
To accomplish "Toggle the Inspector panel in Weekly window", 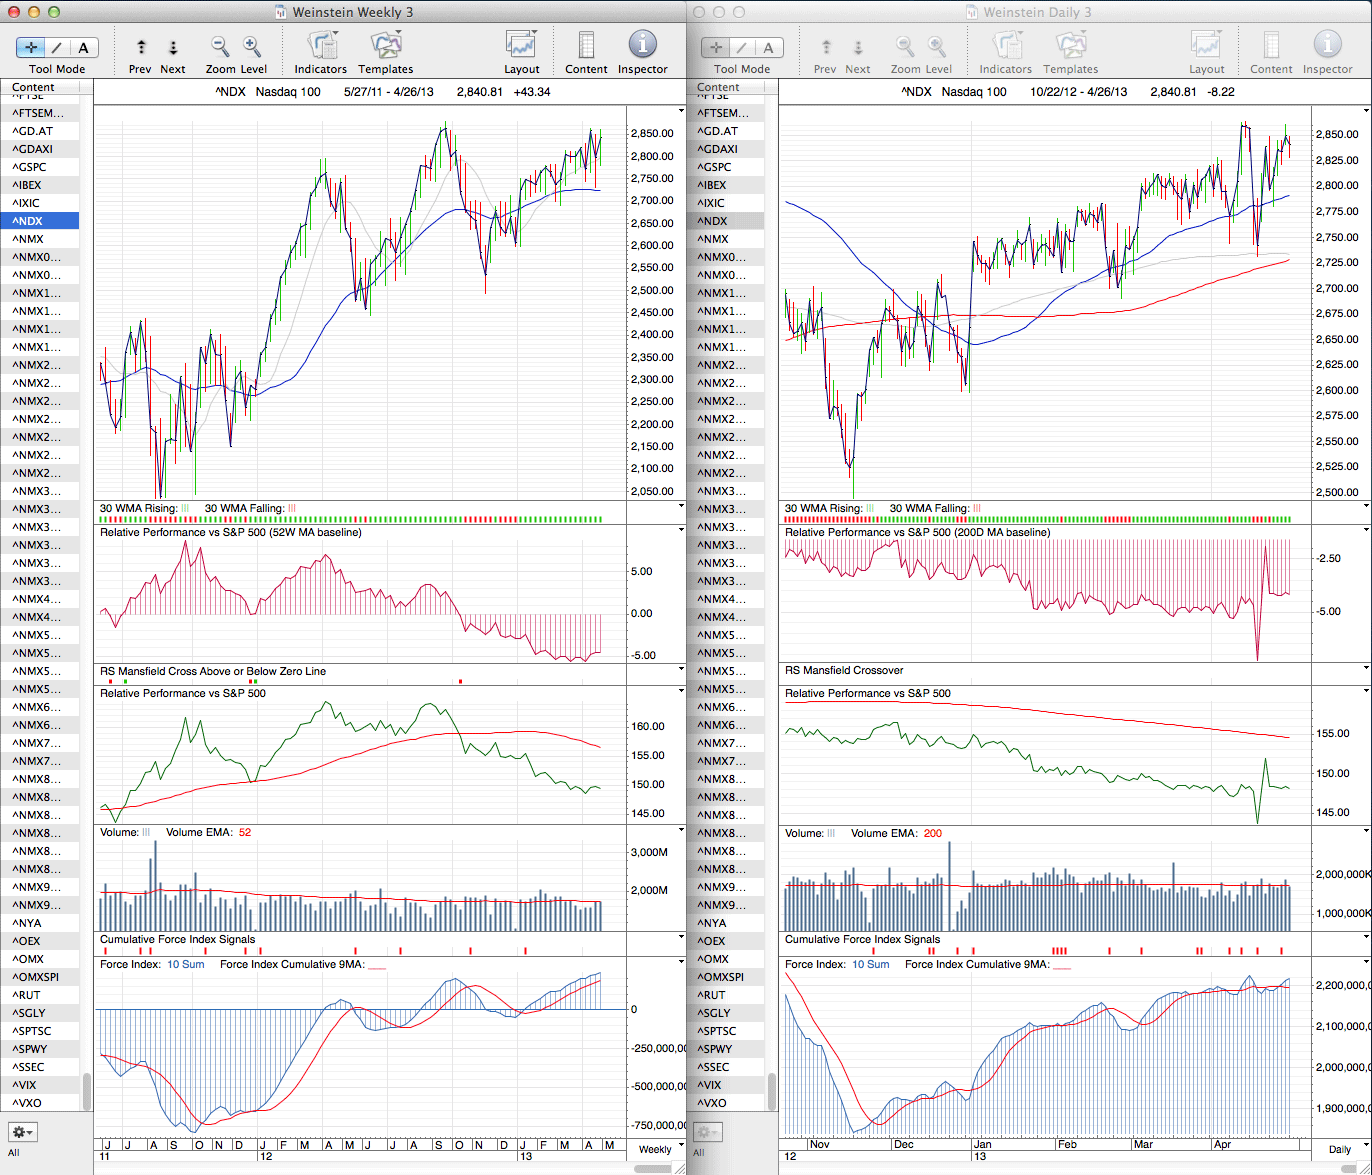I will pos(642,46).
